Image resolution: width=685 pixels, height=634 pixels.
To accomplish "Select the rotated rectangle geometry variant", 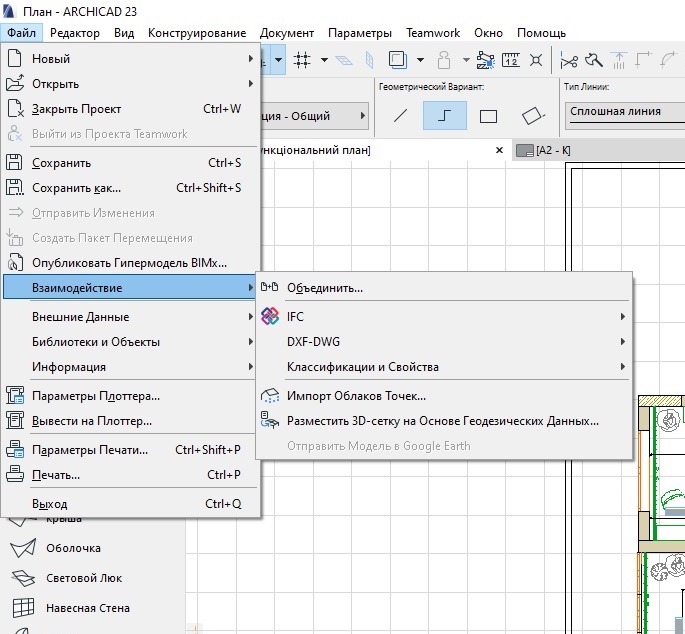I will (532, 116).
